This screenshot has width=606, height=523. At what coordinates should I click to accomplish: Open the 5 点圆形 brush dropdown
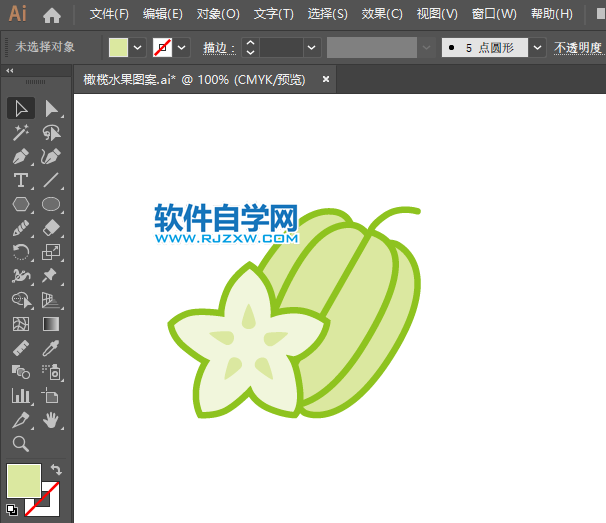pyautogui.click(x=538, y=47)
